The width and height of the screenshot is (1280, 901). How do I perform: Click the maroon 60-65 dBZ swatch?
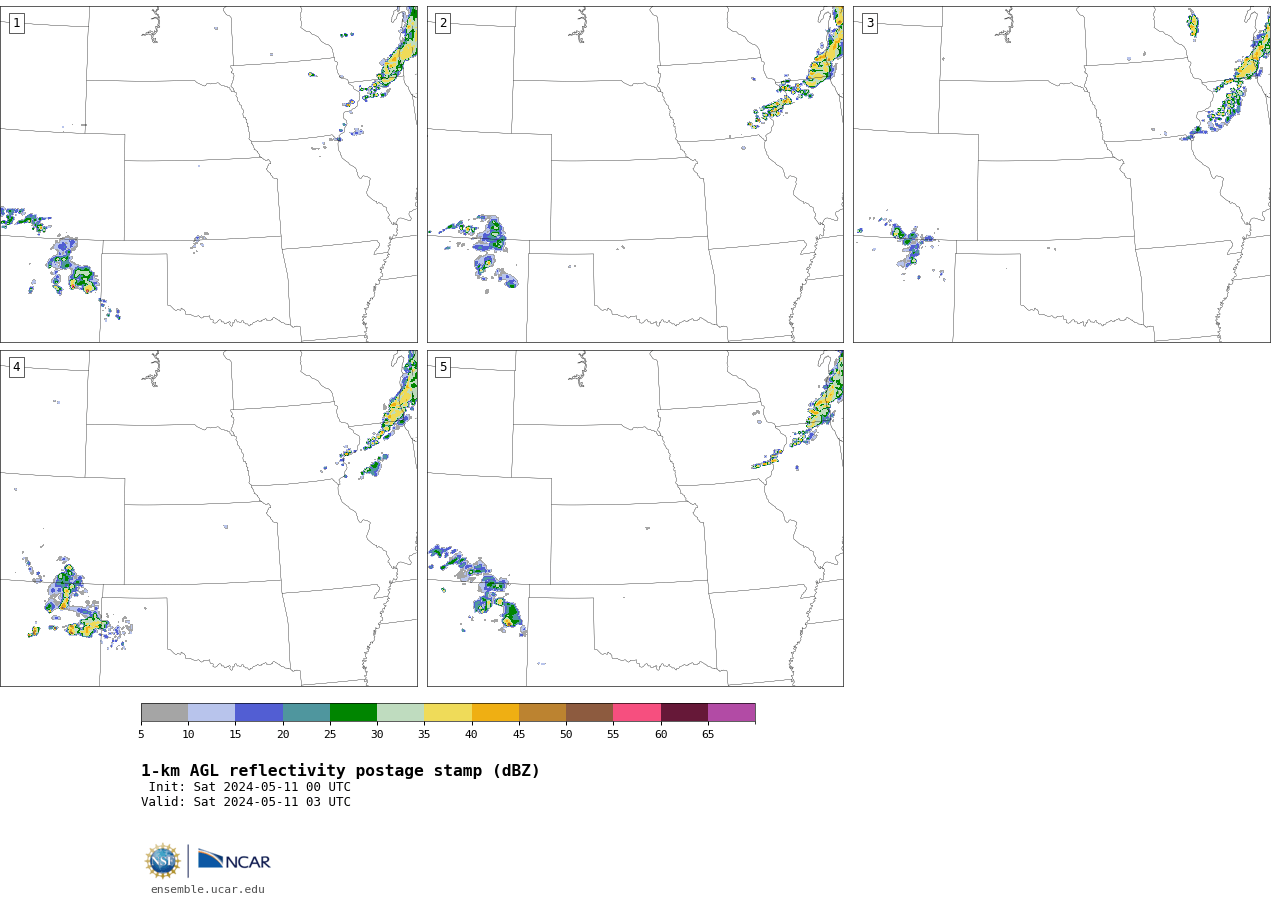coord(684,713)
